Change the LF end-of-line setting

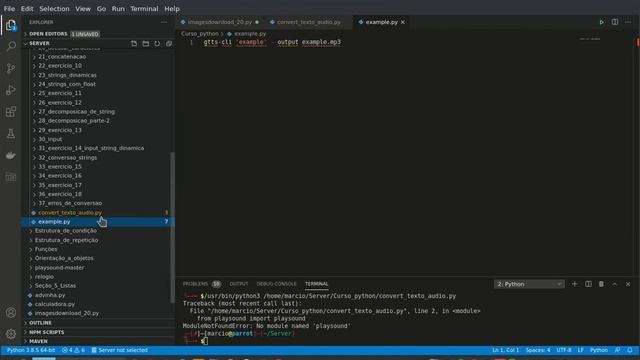[580, 350]
